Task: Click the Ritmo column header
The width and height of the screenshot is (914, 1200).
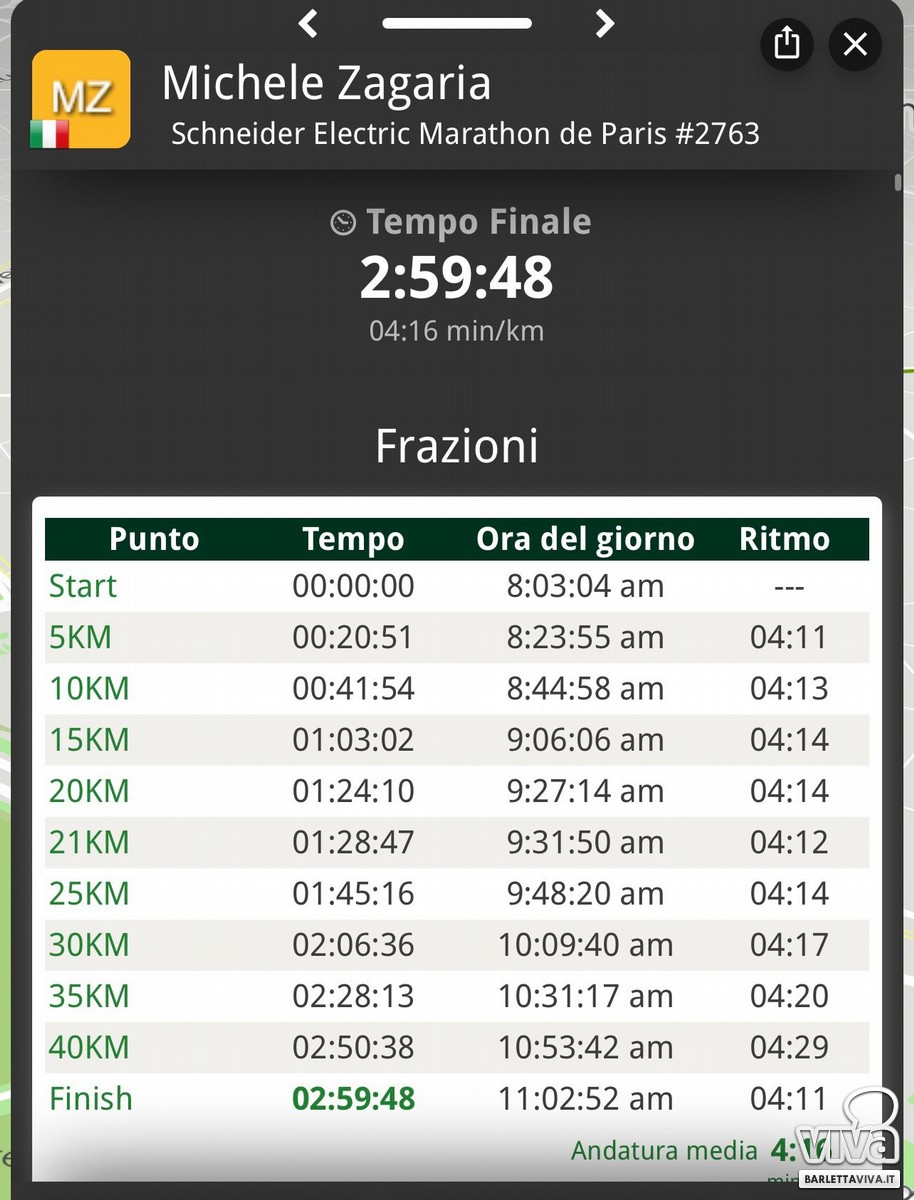Action: 784,539
